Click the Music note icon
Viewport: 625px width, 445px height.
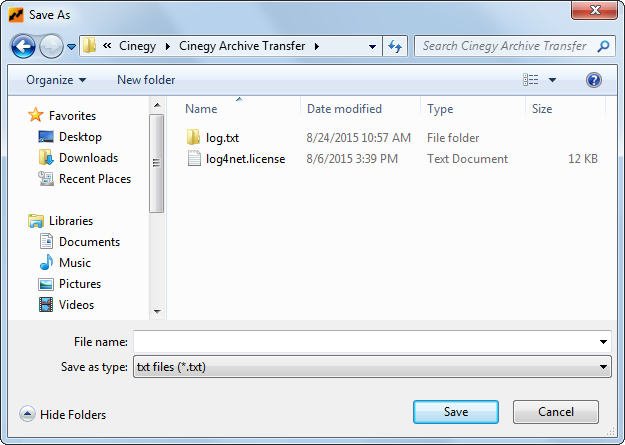pyautogui.click(x=46, y=262)
